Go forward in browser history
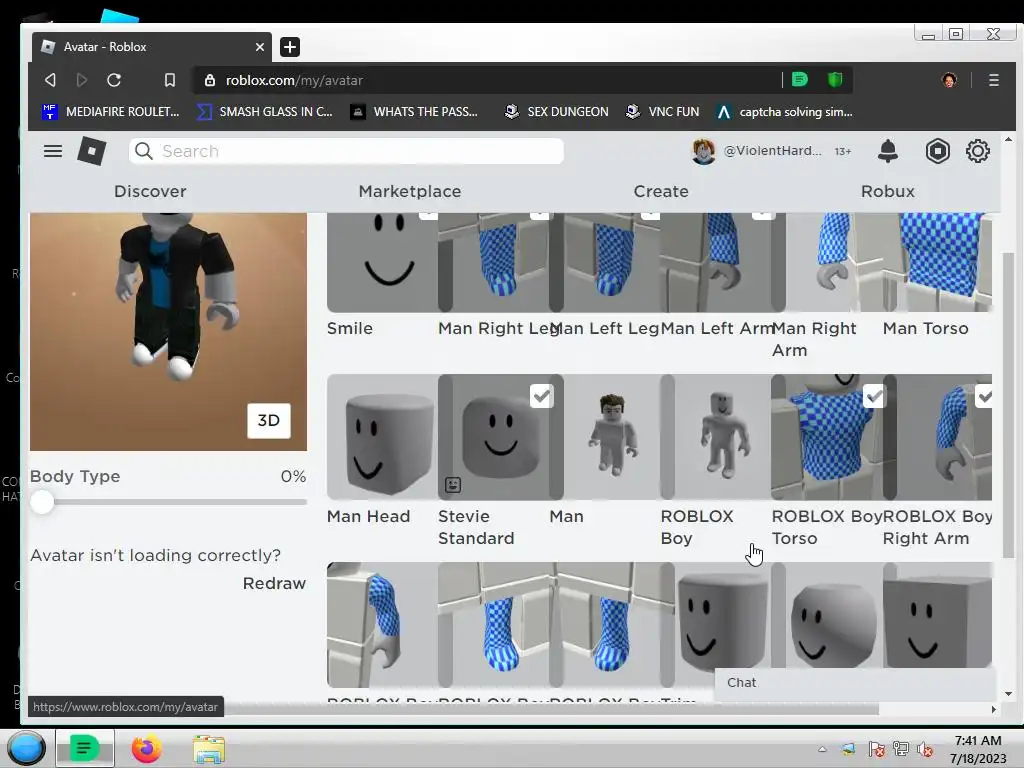This screenshot has height=768, width=1024. click(82, 80)
